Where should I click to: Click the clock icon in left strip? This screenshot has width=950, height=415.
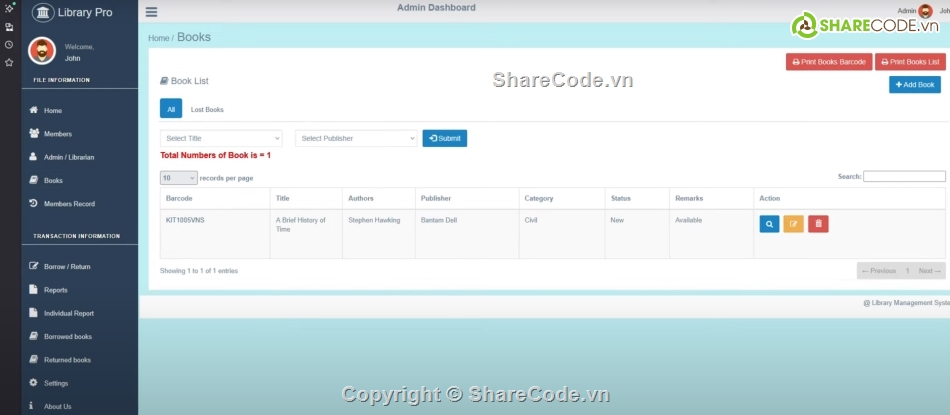point(9,45)
